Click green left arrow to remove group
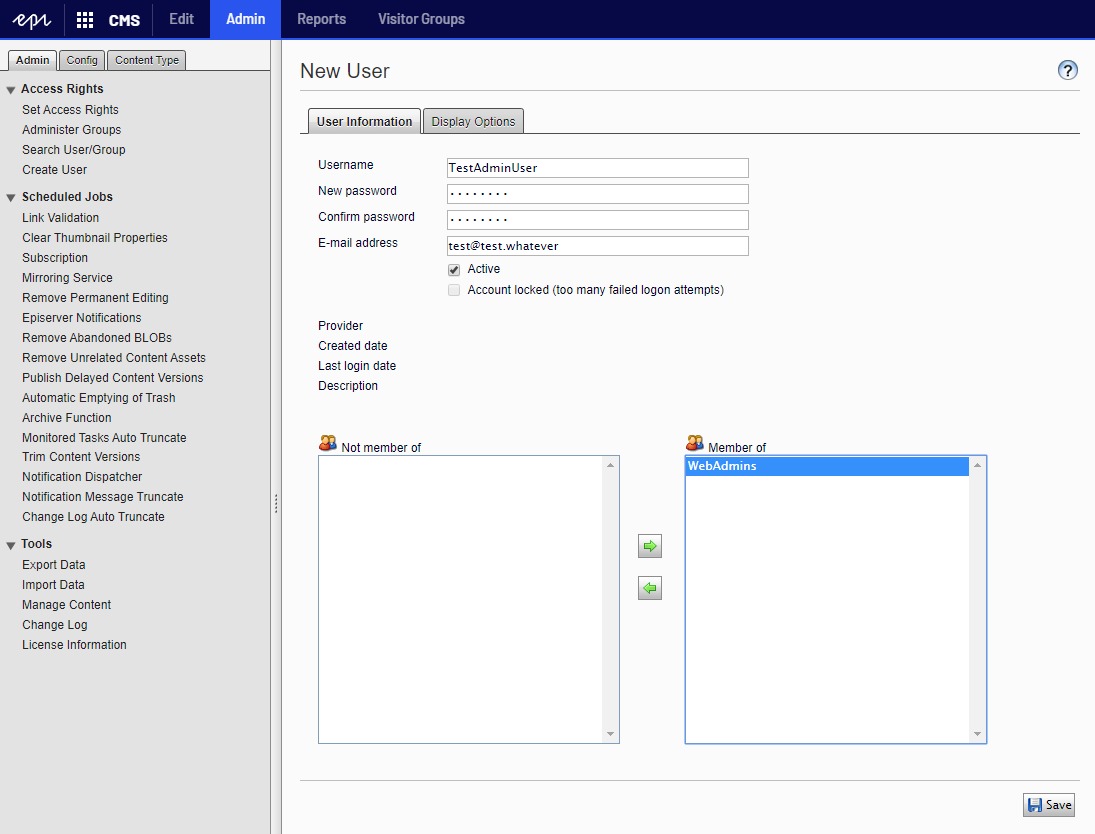Screen dimensions: 1095x834 point(650,589)
